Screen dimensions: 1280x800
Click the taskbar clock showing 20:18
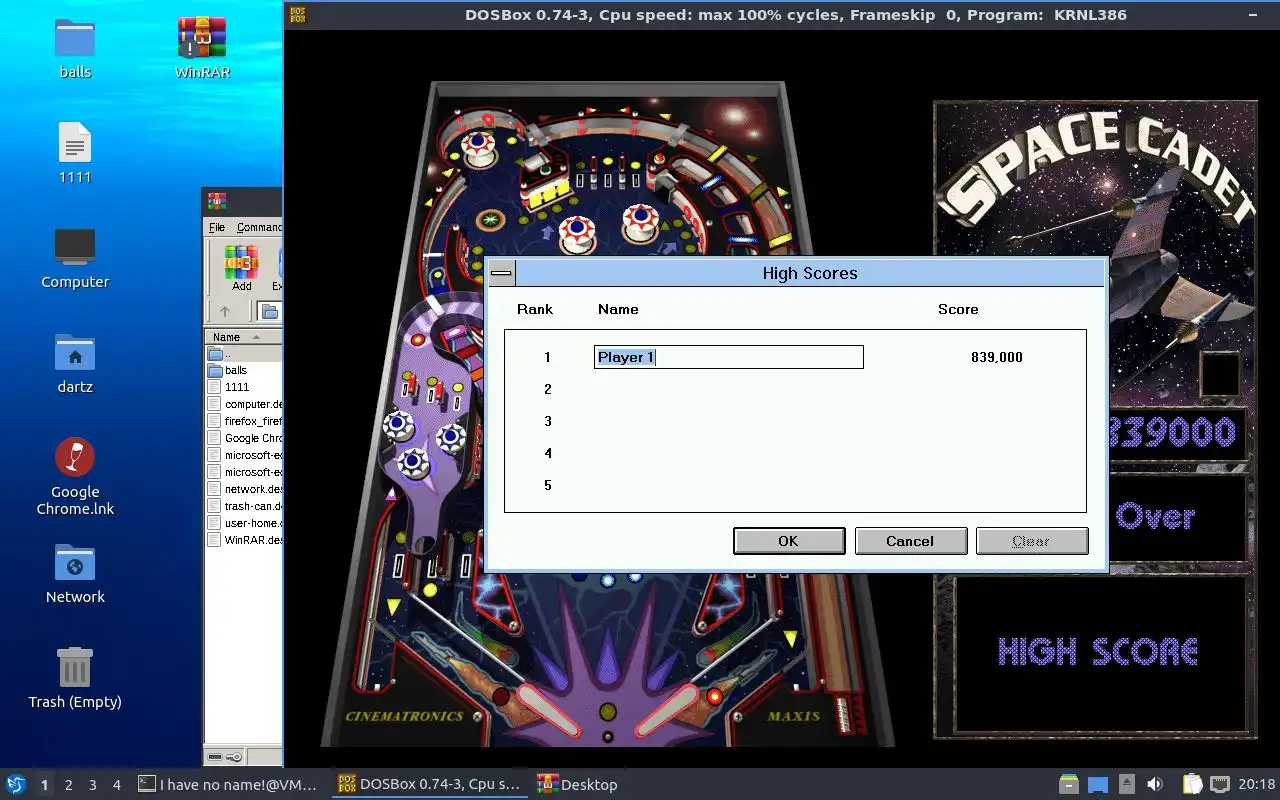point(1257,785)
